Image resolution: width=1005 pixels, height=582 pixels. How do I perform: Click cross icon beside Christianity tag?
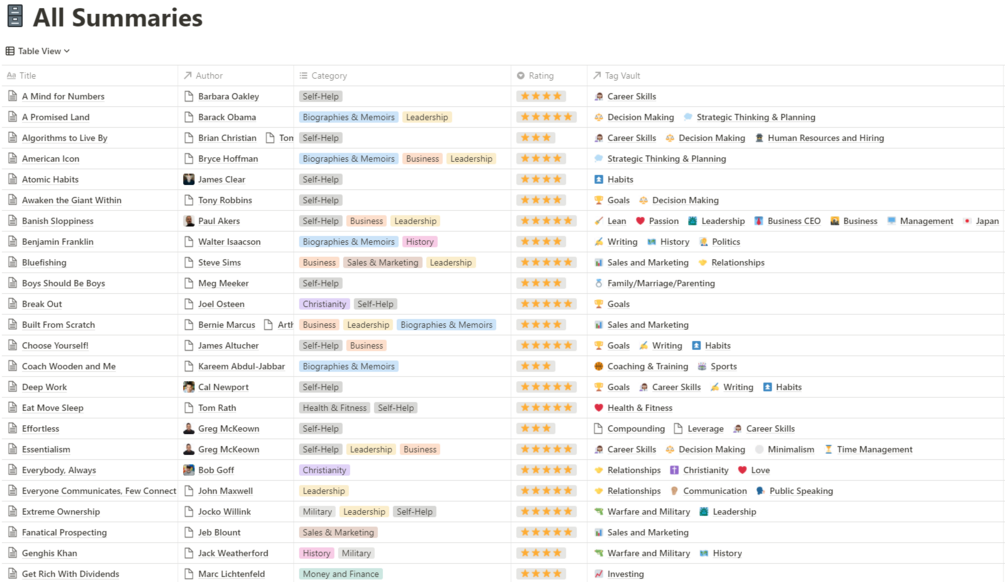(x=674, y=470)
